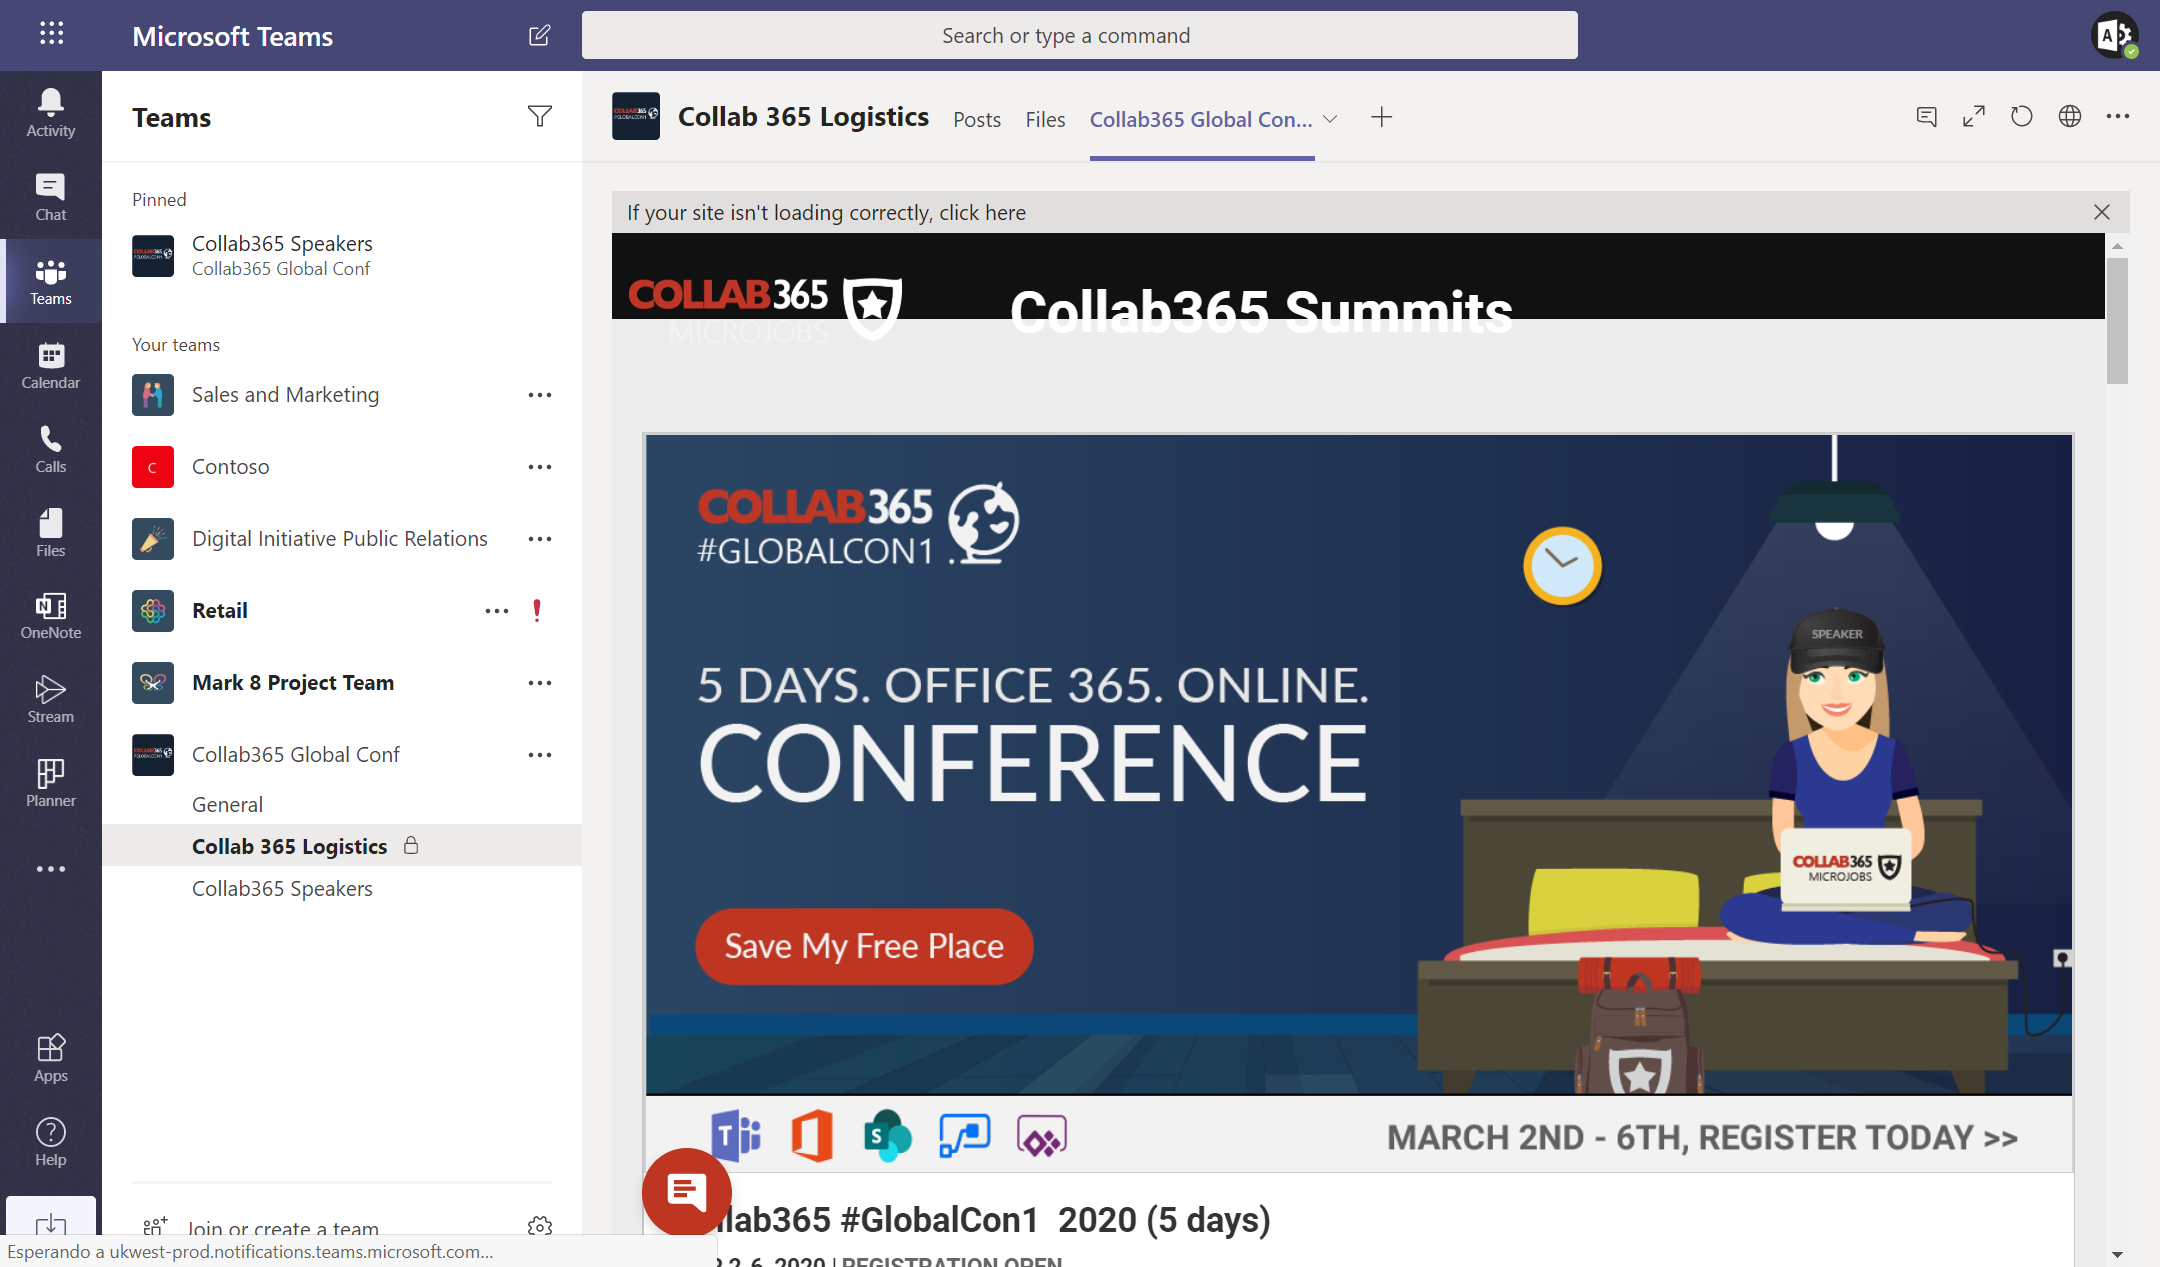Image resolution: width=2160 pixels, height=1267 pixels.
Task: Open Apps store in the rail
Action: pos(51,1058)
